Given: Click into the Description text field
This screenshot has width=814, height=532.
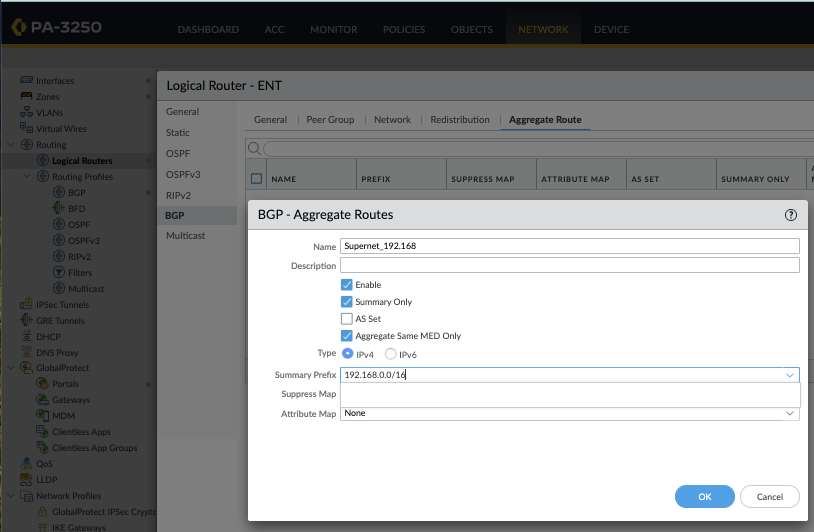Looking at the screenshot, I should (x=569, y=266).
